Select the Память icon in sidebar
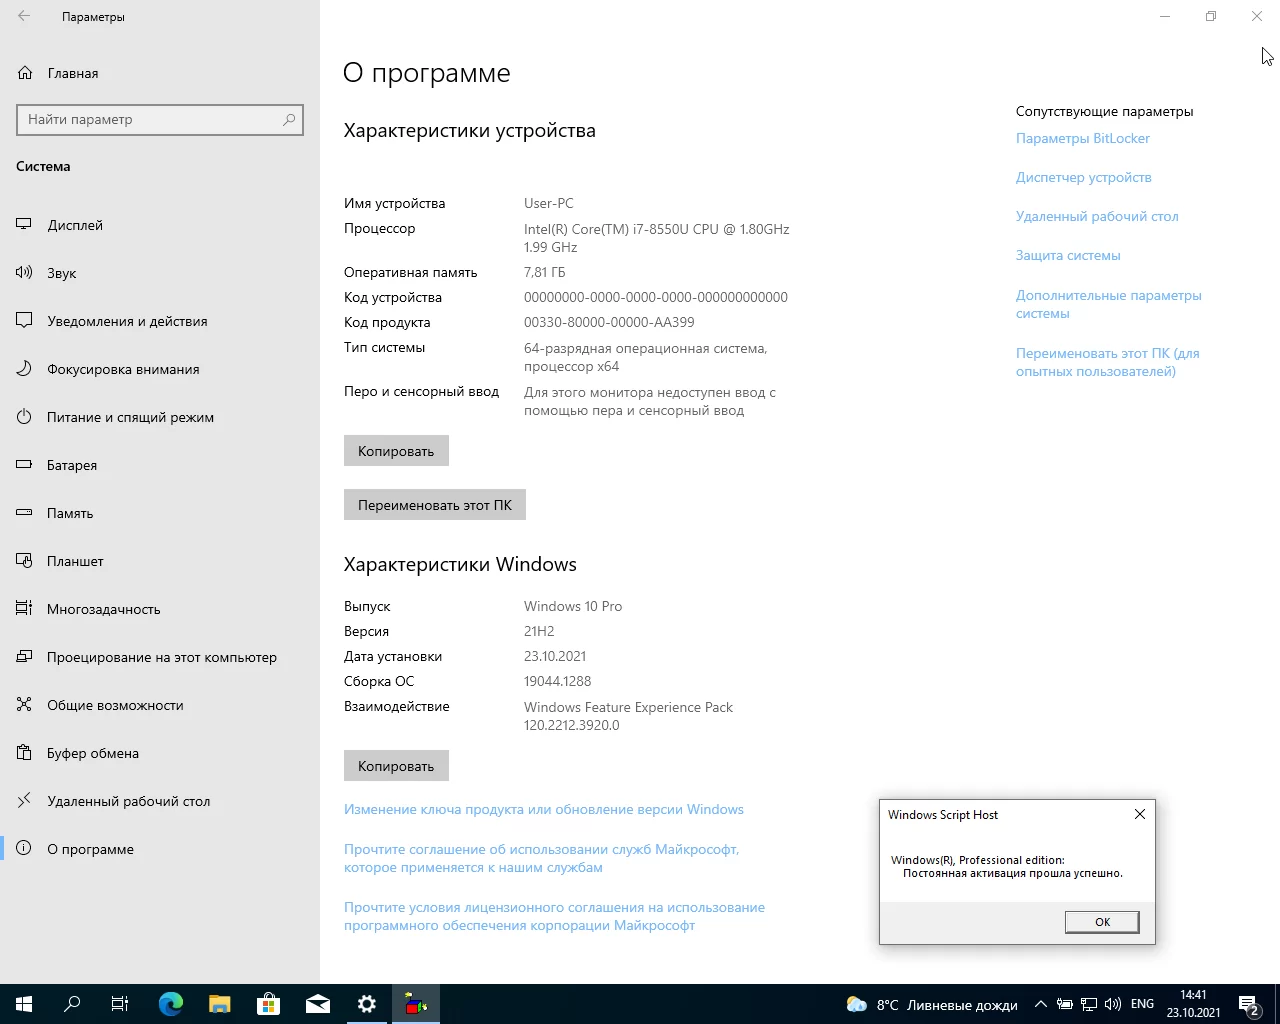This screenshot has width=1280, height=1024. (25, 513)
